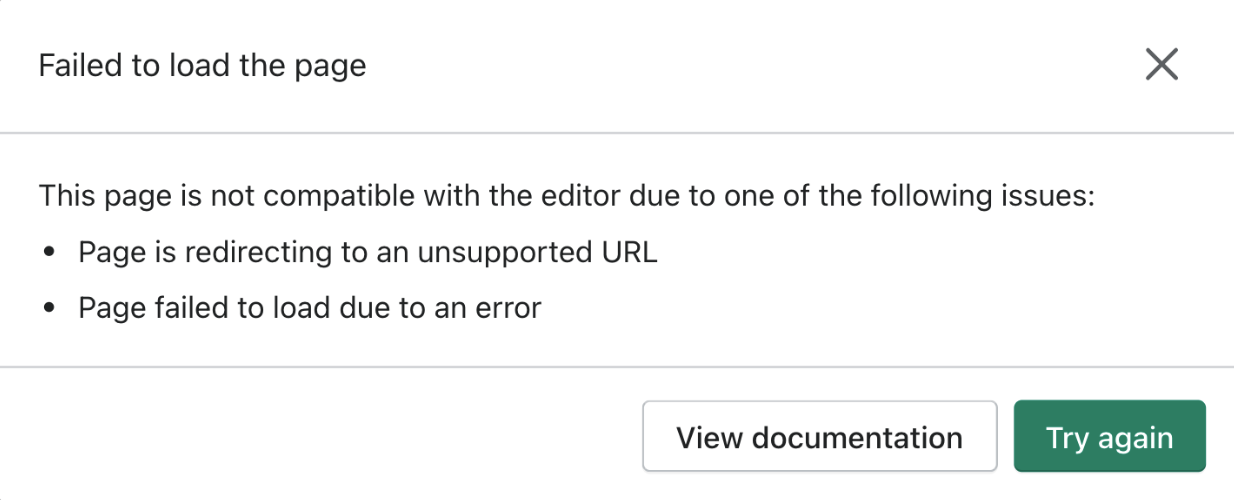Click the View documentation button
This screenshot has height=500, width=1234.
pos(819,437)
